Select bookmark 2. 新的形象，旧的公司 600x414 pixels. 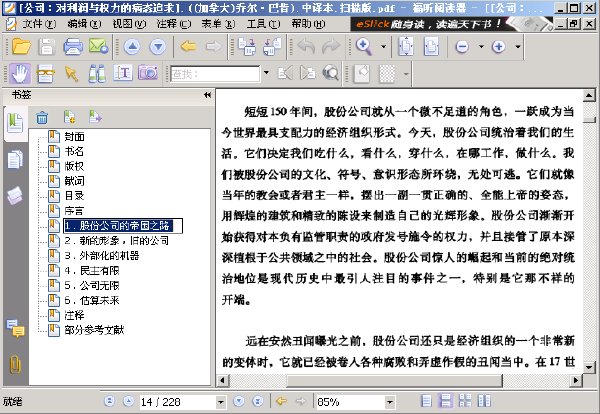[x=117, y=240]
